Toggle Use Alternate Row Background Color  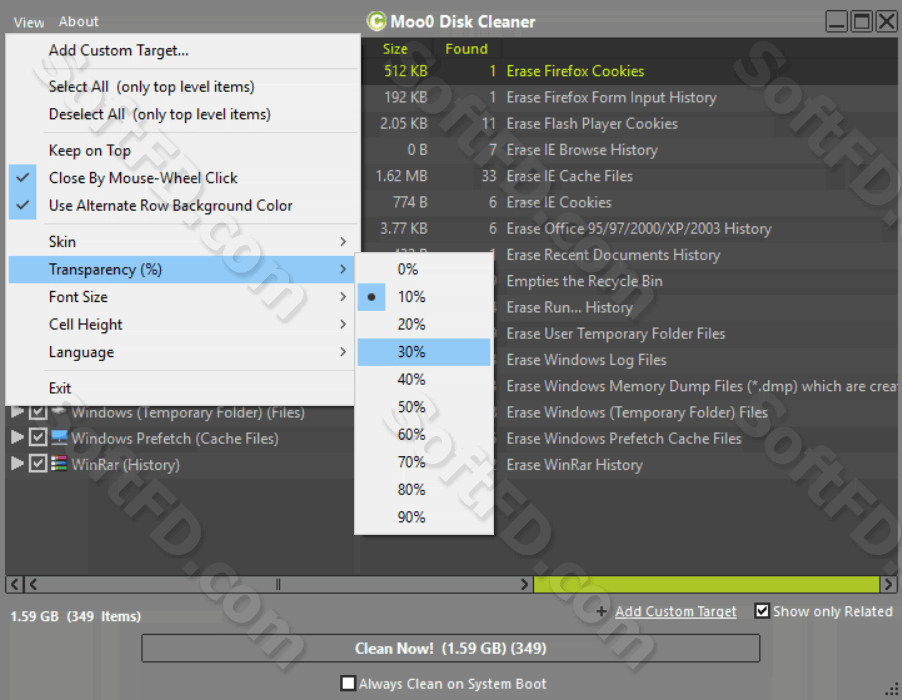click(182, 206)
